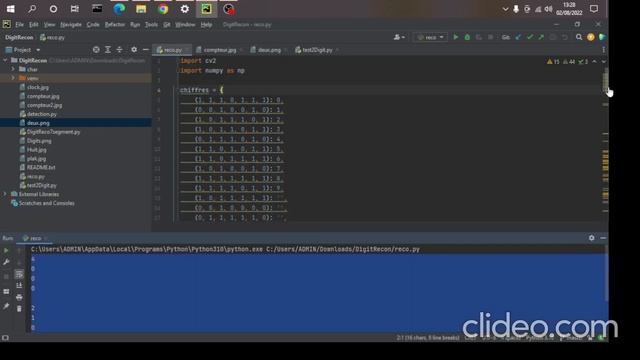Collapse the DigitRecon root folder
The width and height of the screenshot is (640, 360).
click(5, 60)
